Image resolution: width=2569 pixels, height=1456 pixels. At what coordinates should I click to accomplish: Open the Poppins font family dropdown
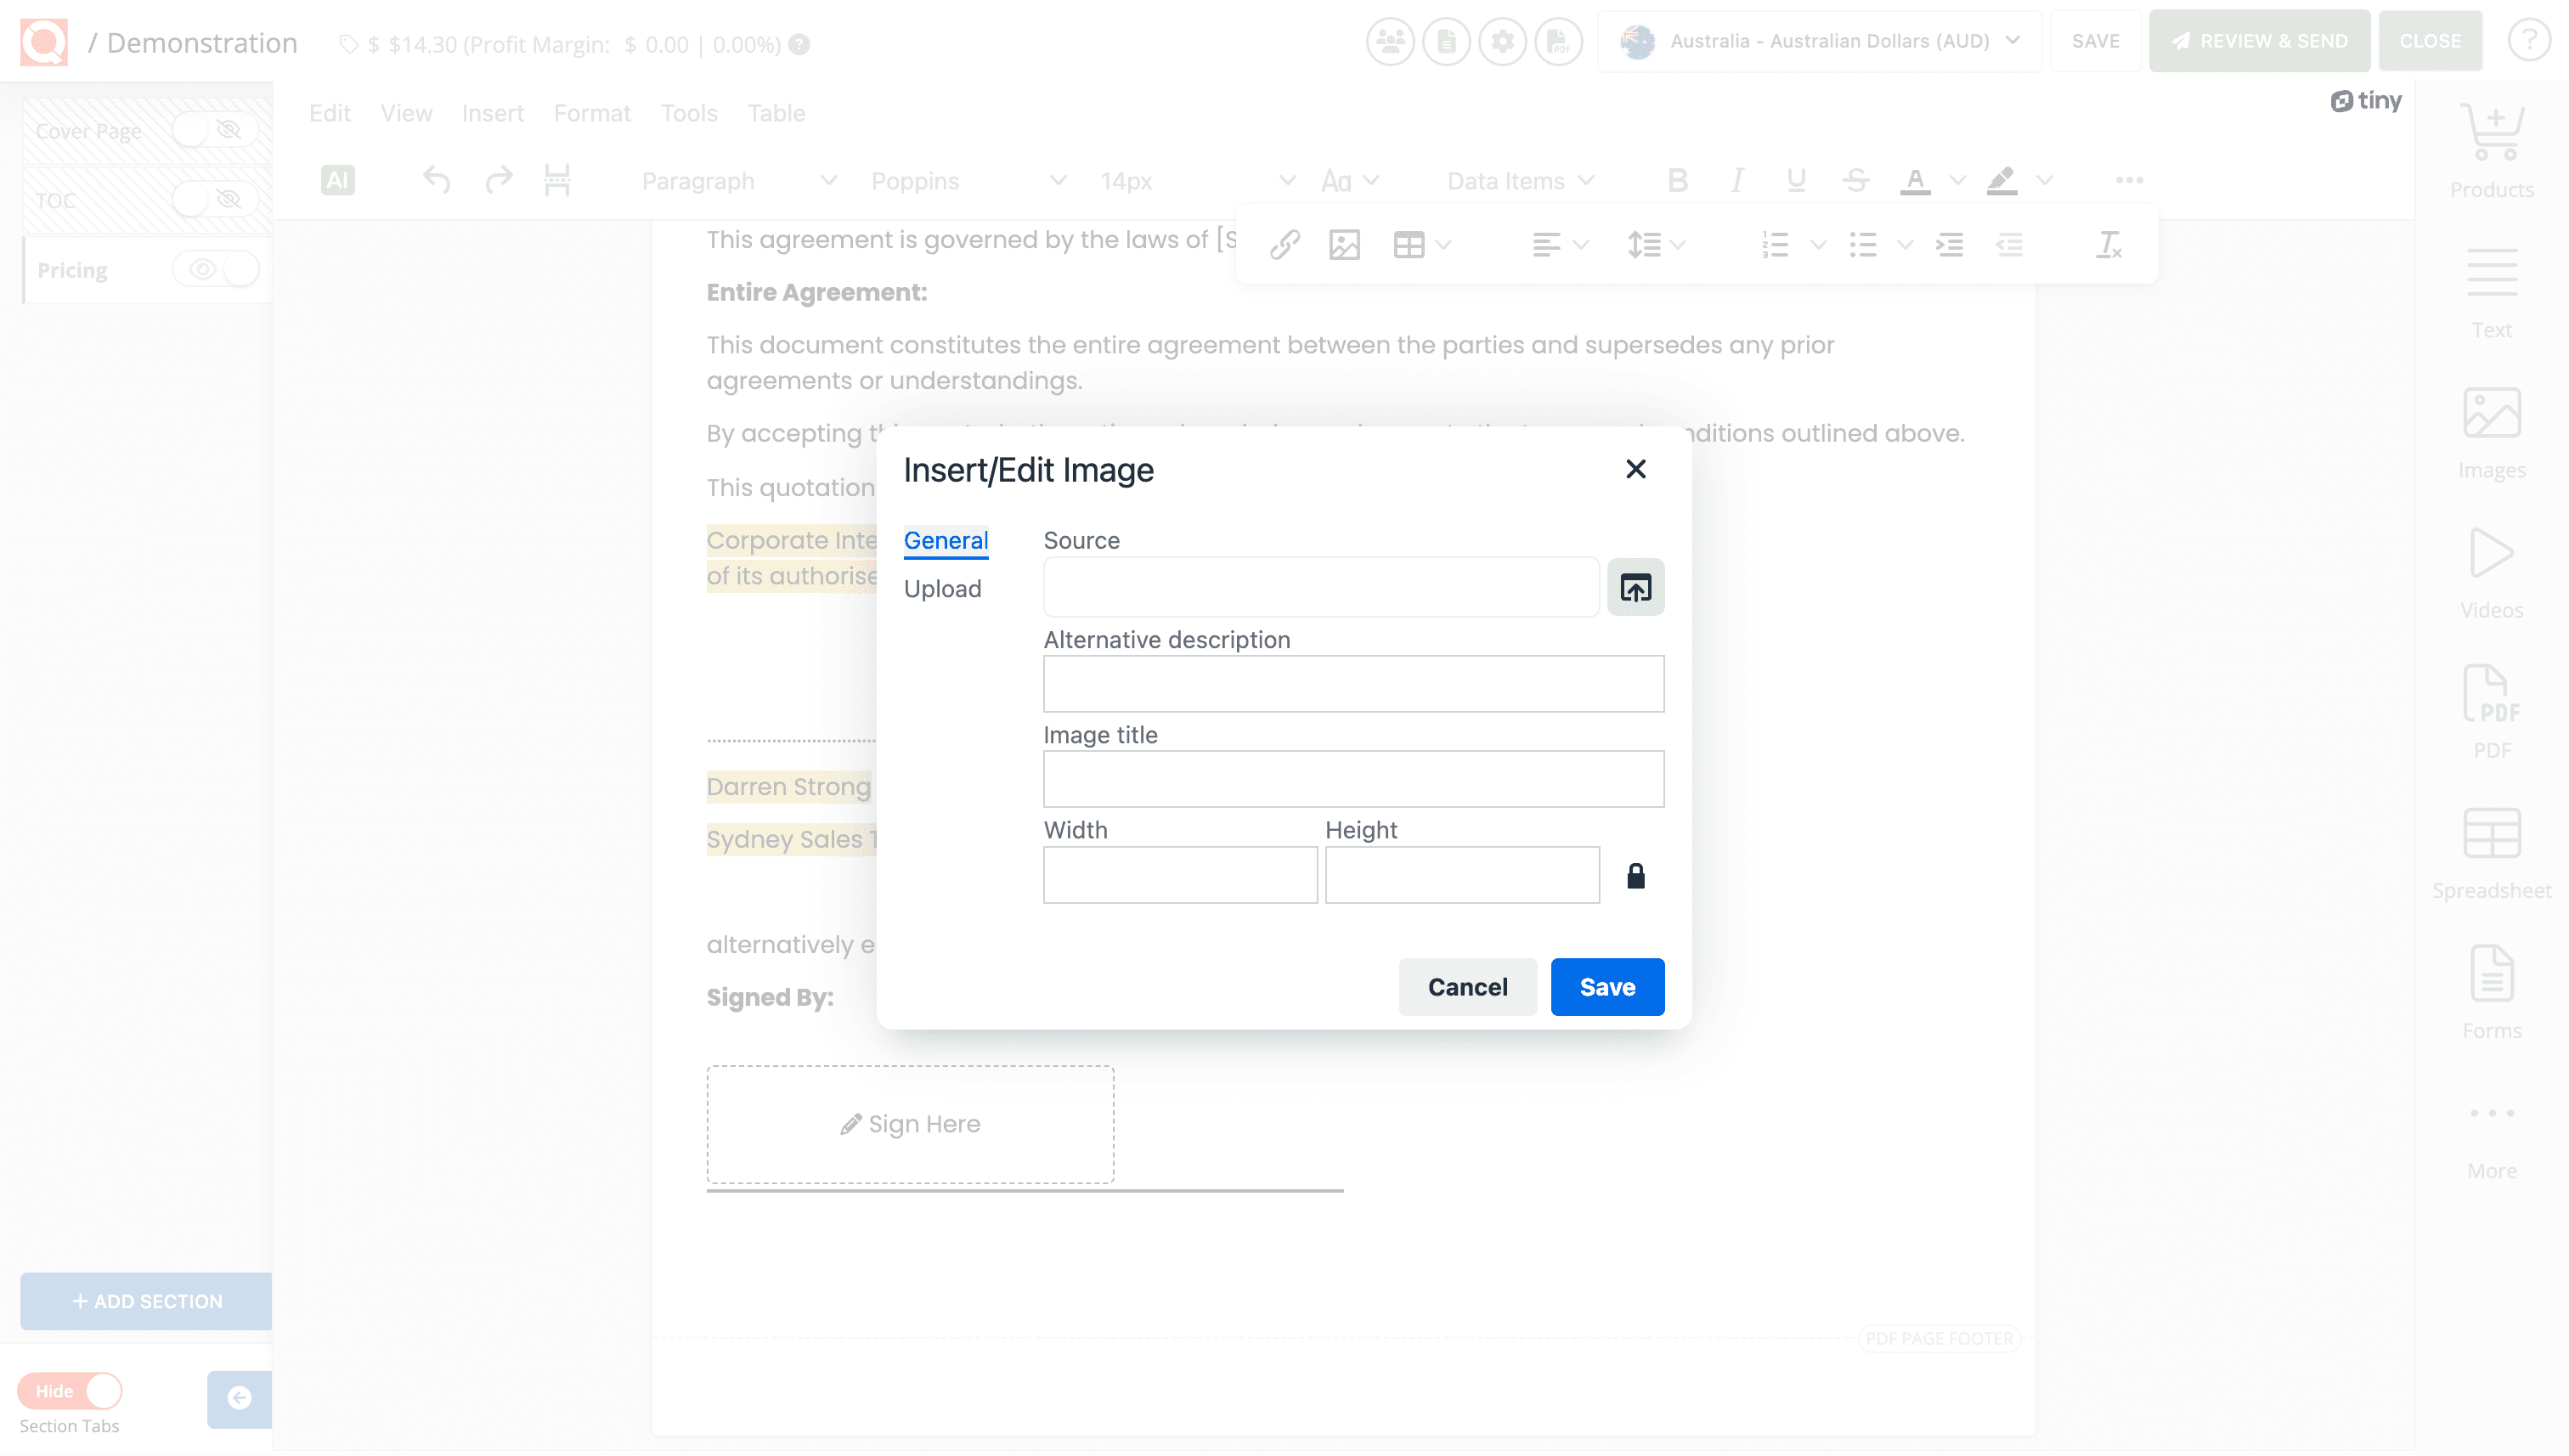click(x=967, y=181)
